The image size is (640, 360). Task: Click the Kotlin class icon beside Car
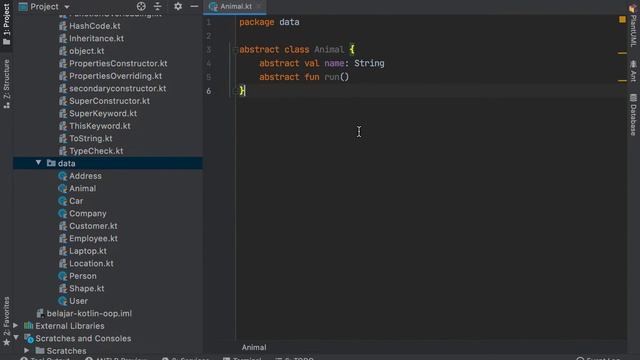point(62,201)
